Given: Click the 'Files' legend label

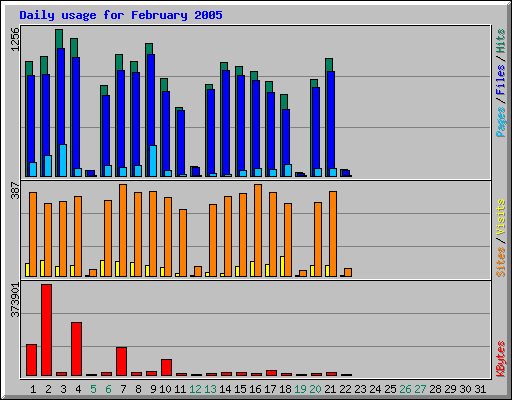Looking at the screenshot, I should coord(501,79).
